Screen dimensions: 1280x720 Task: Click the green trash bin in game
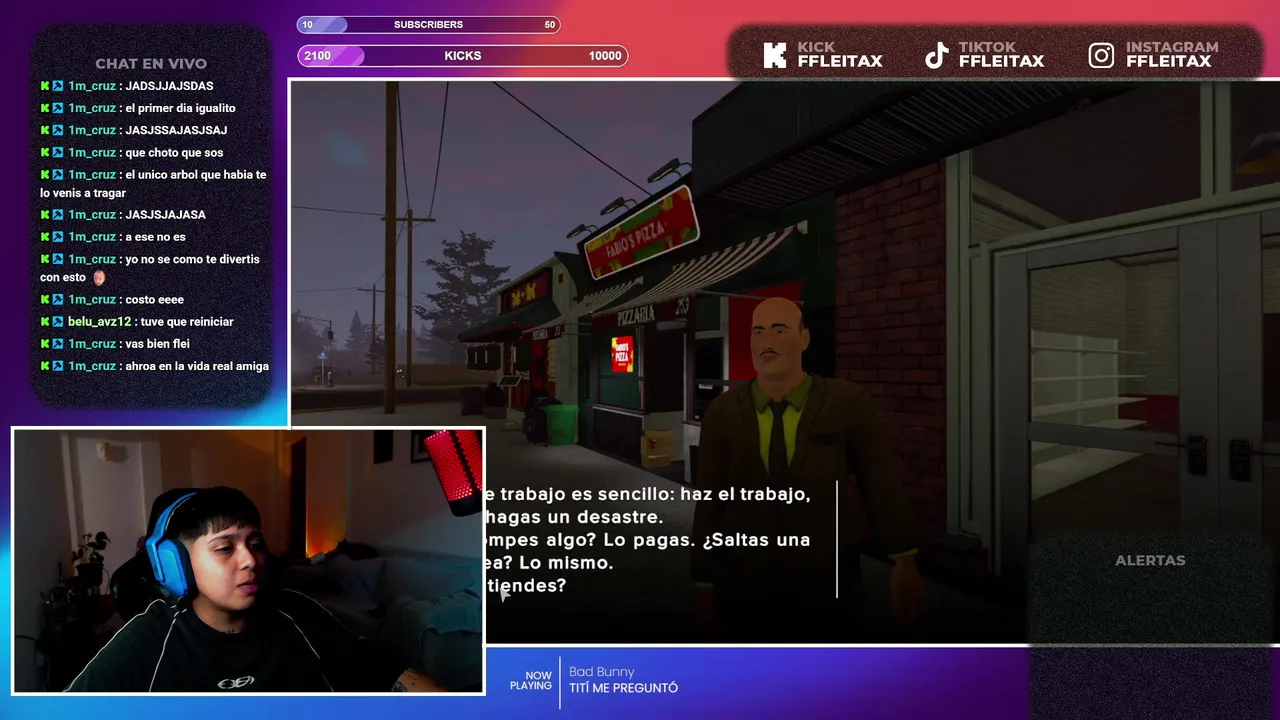click(x=562, y=424)
